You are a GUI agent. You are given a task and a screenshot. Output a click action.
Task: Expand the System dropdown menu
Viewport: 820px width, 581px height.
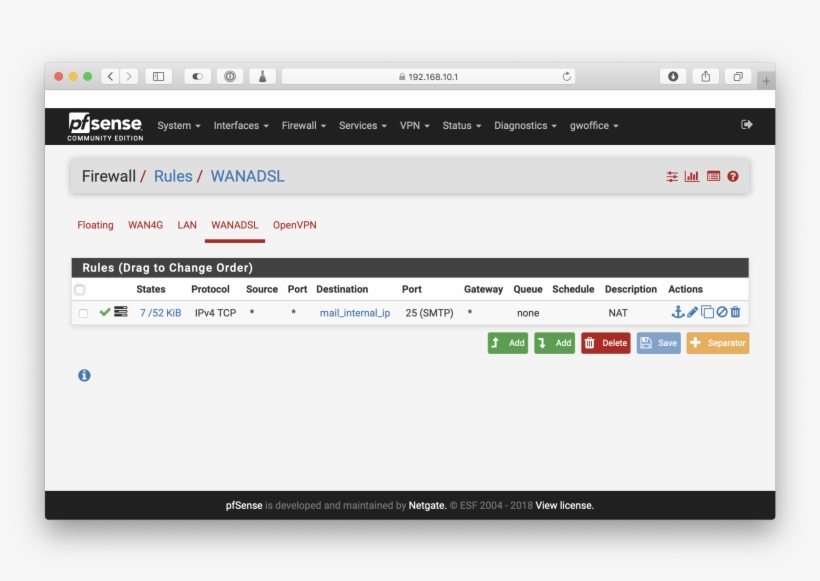[179, 126]
